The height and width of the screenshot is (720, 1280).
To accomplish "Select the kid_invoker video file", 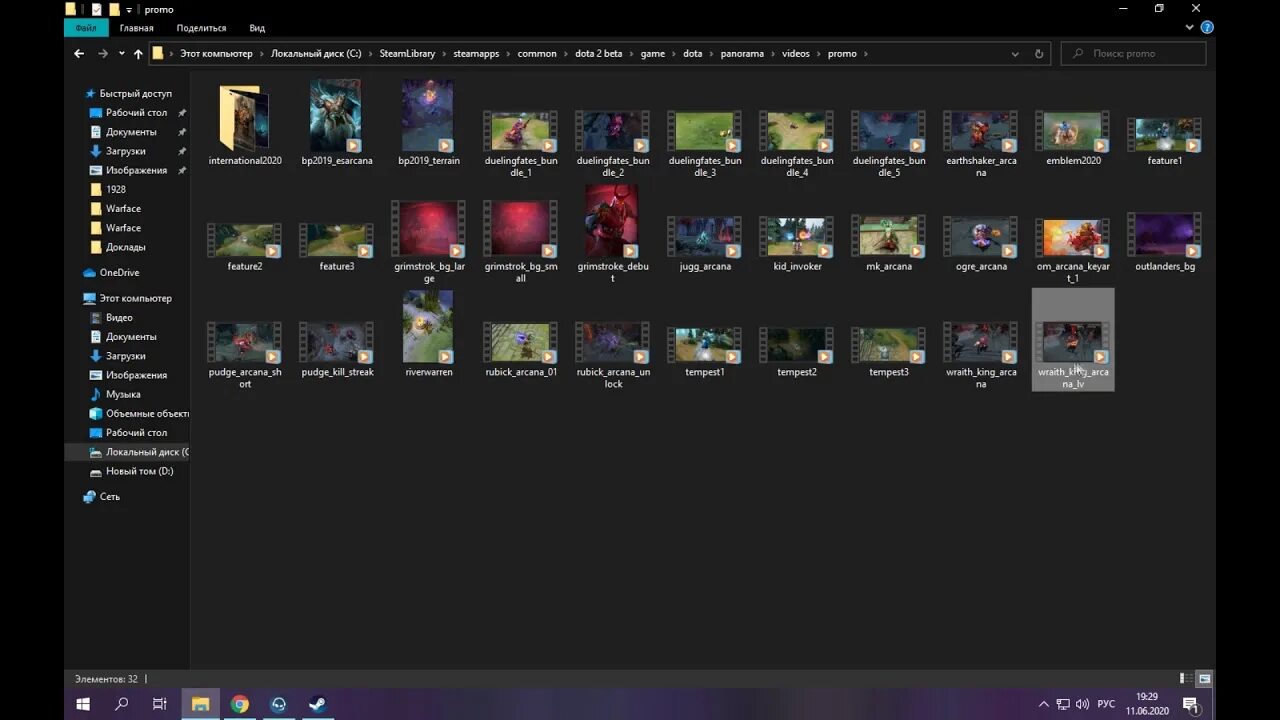I will (797, 243).
